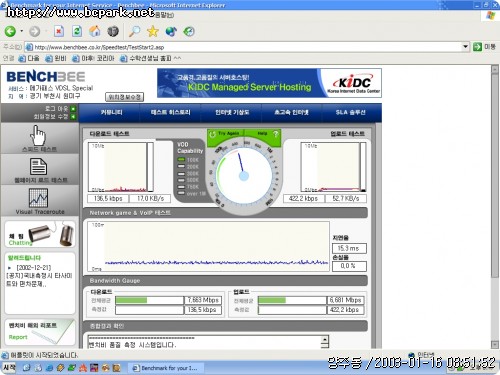Expand the address bar dropdown arrow
500x375 pixels.
466,47
